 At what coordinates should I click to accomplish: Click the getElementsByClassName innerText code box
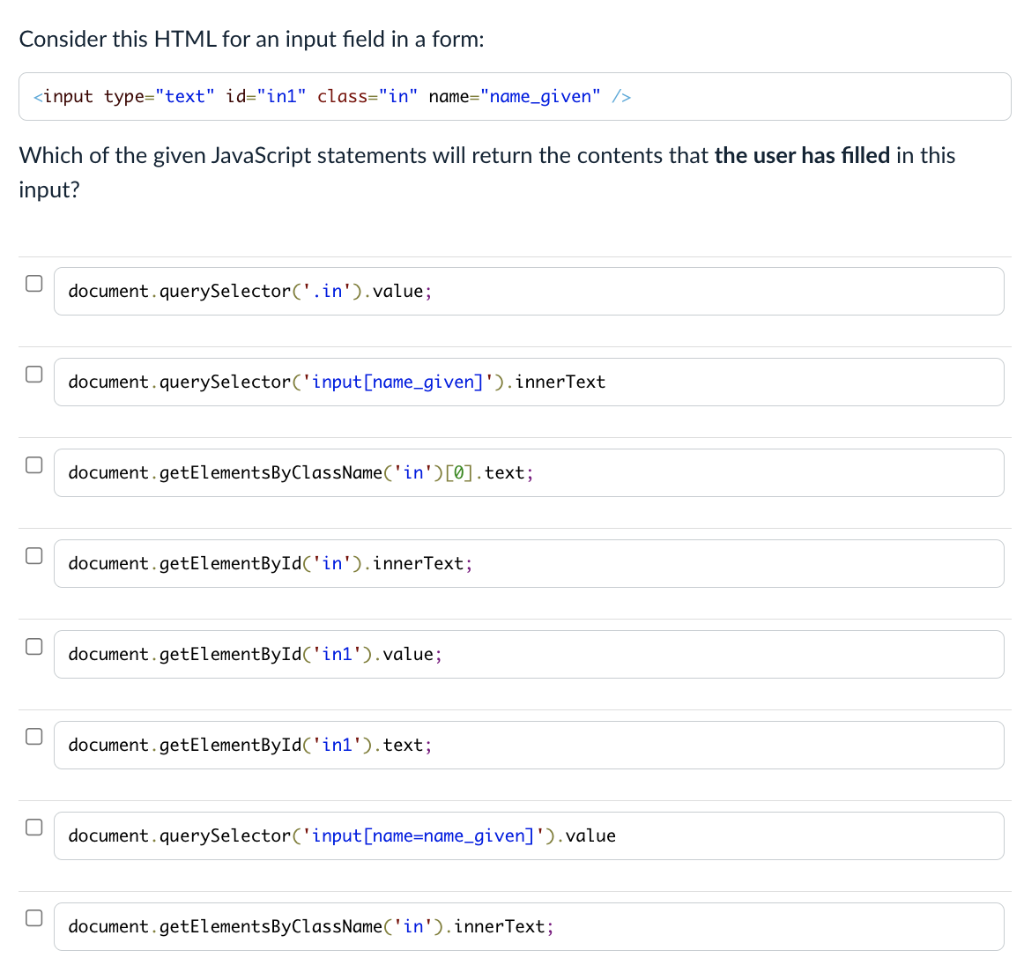point(529,926)
